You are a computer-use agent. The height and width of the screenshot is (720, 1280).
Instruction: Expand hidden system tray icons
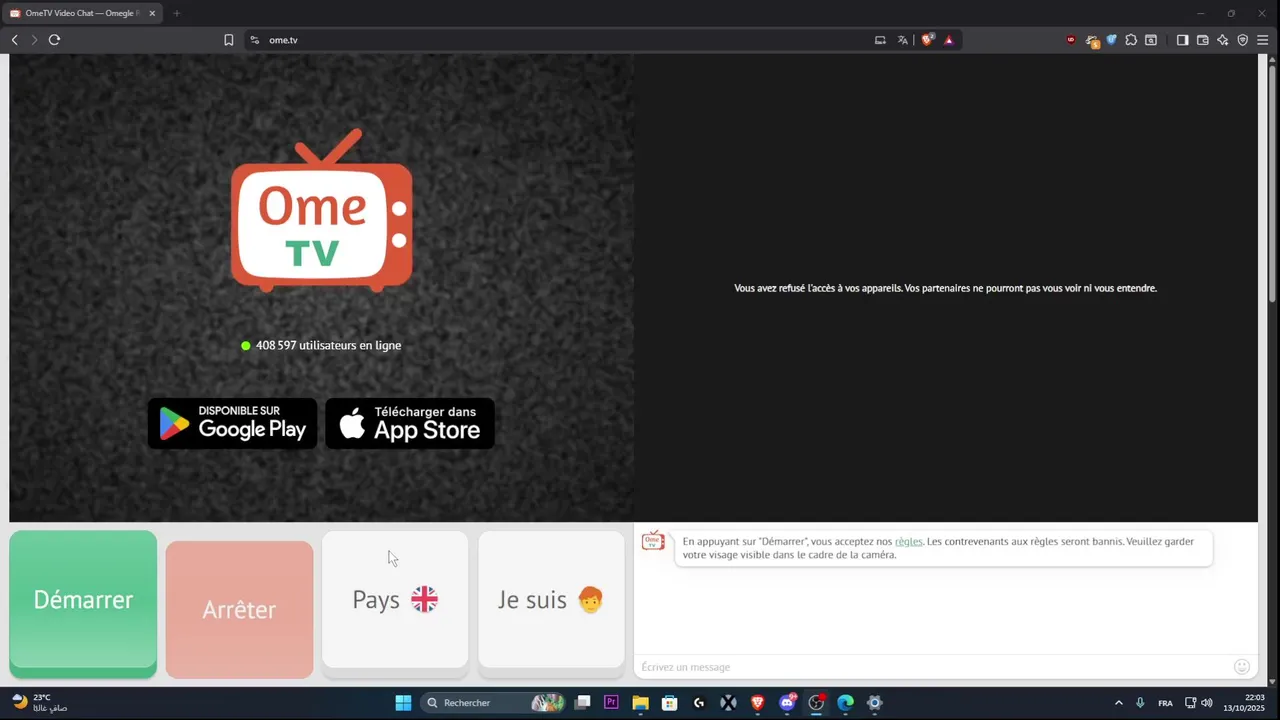click(1118, 703)
